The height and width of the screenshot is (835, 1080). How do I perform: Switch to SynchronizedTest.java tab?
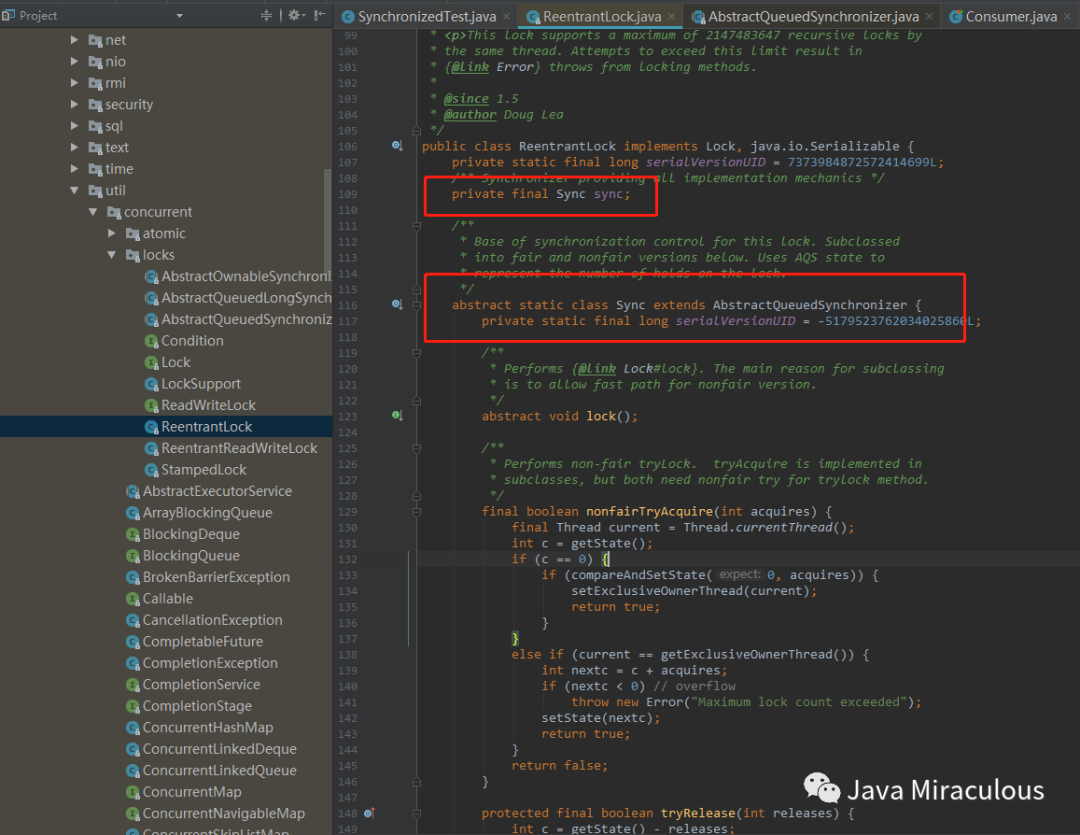426,17
